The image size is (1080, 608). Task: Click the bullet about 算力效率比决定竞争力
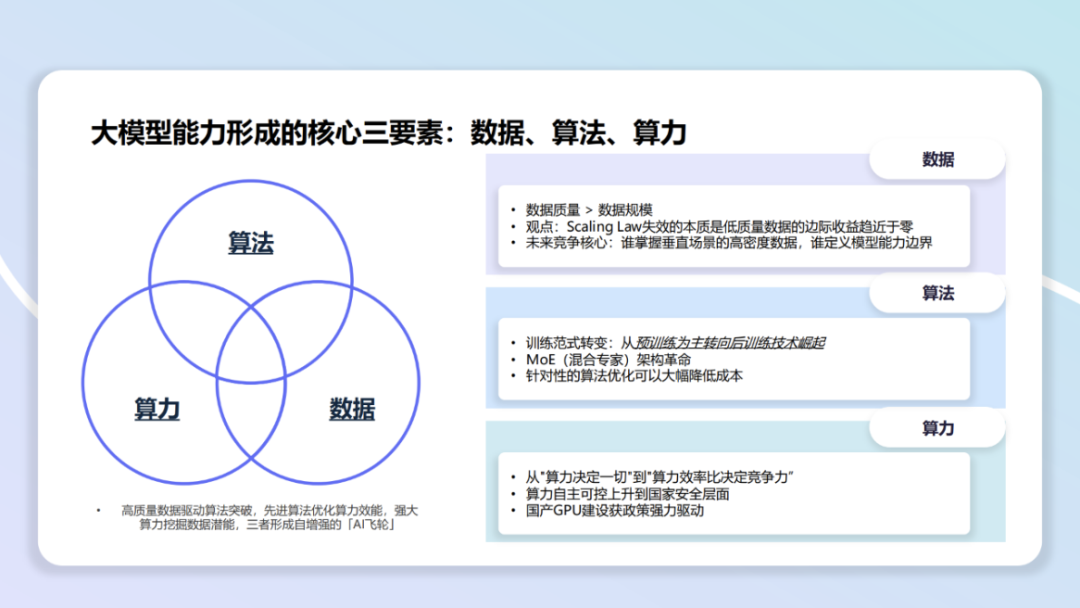(659, 477)
